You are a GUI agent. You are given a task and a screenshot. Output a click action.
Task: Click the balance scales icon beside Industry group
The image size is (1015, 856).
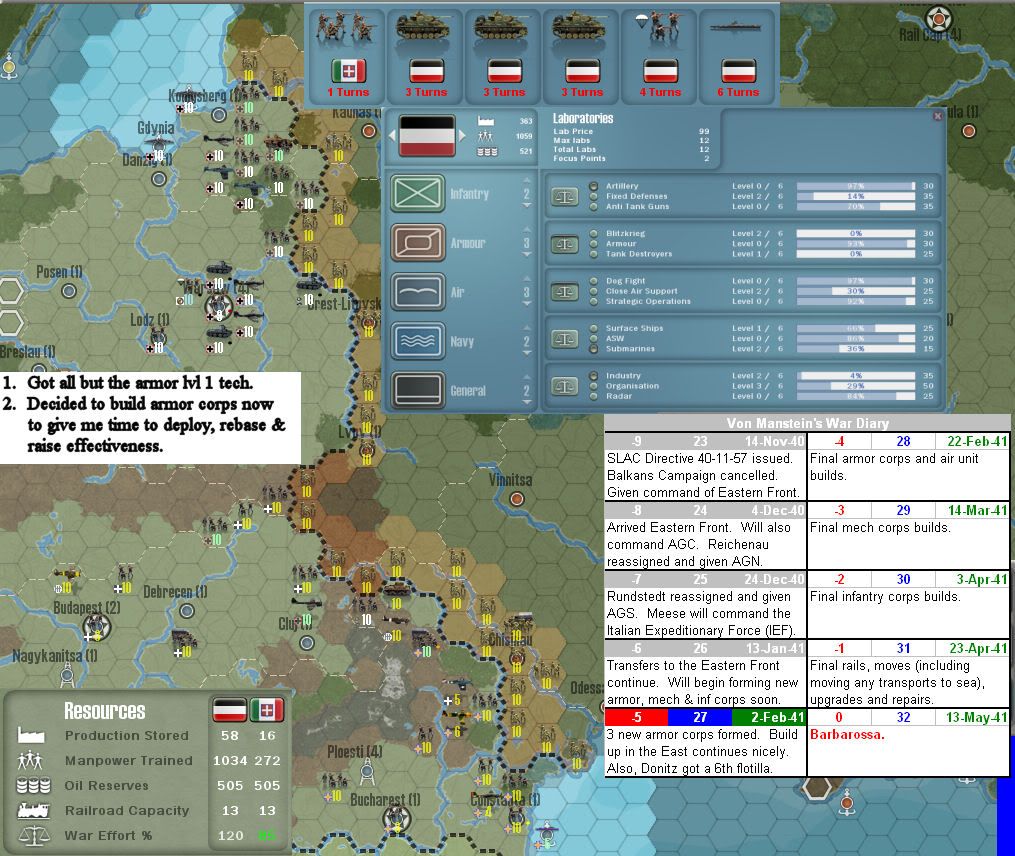[564, 387]
